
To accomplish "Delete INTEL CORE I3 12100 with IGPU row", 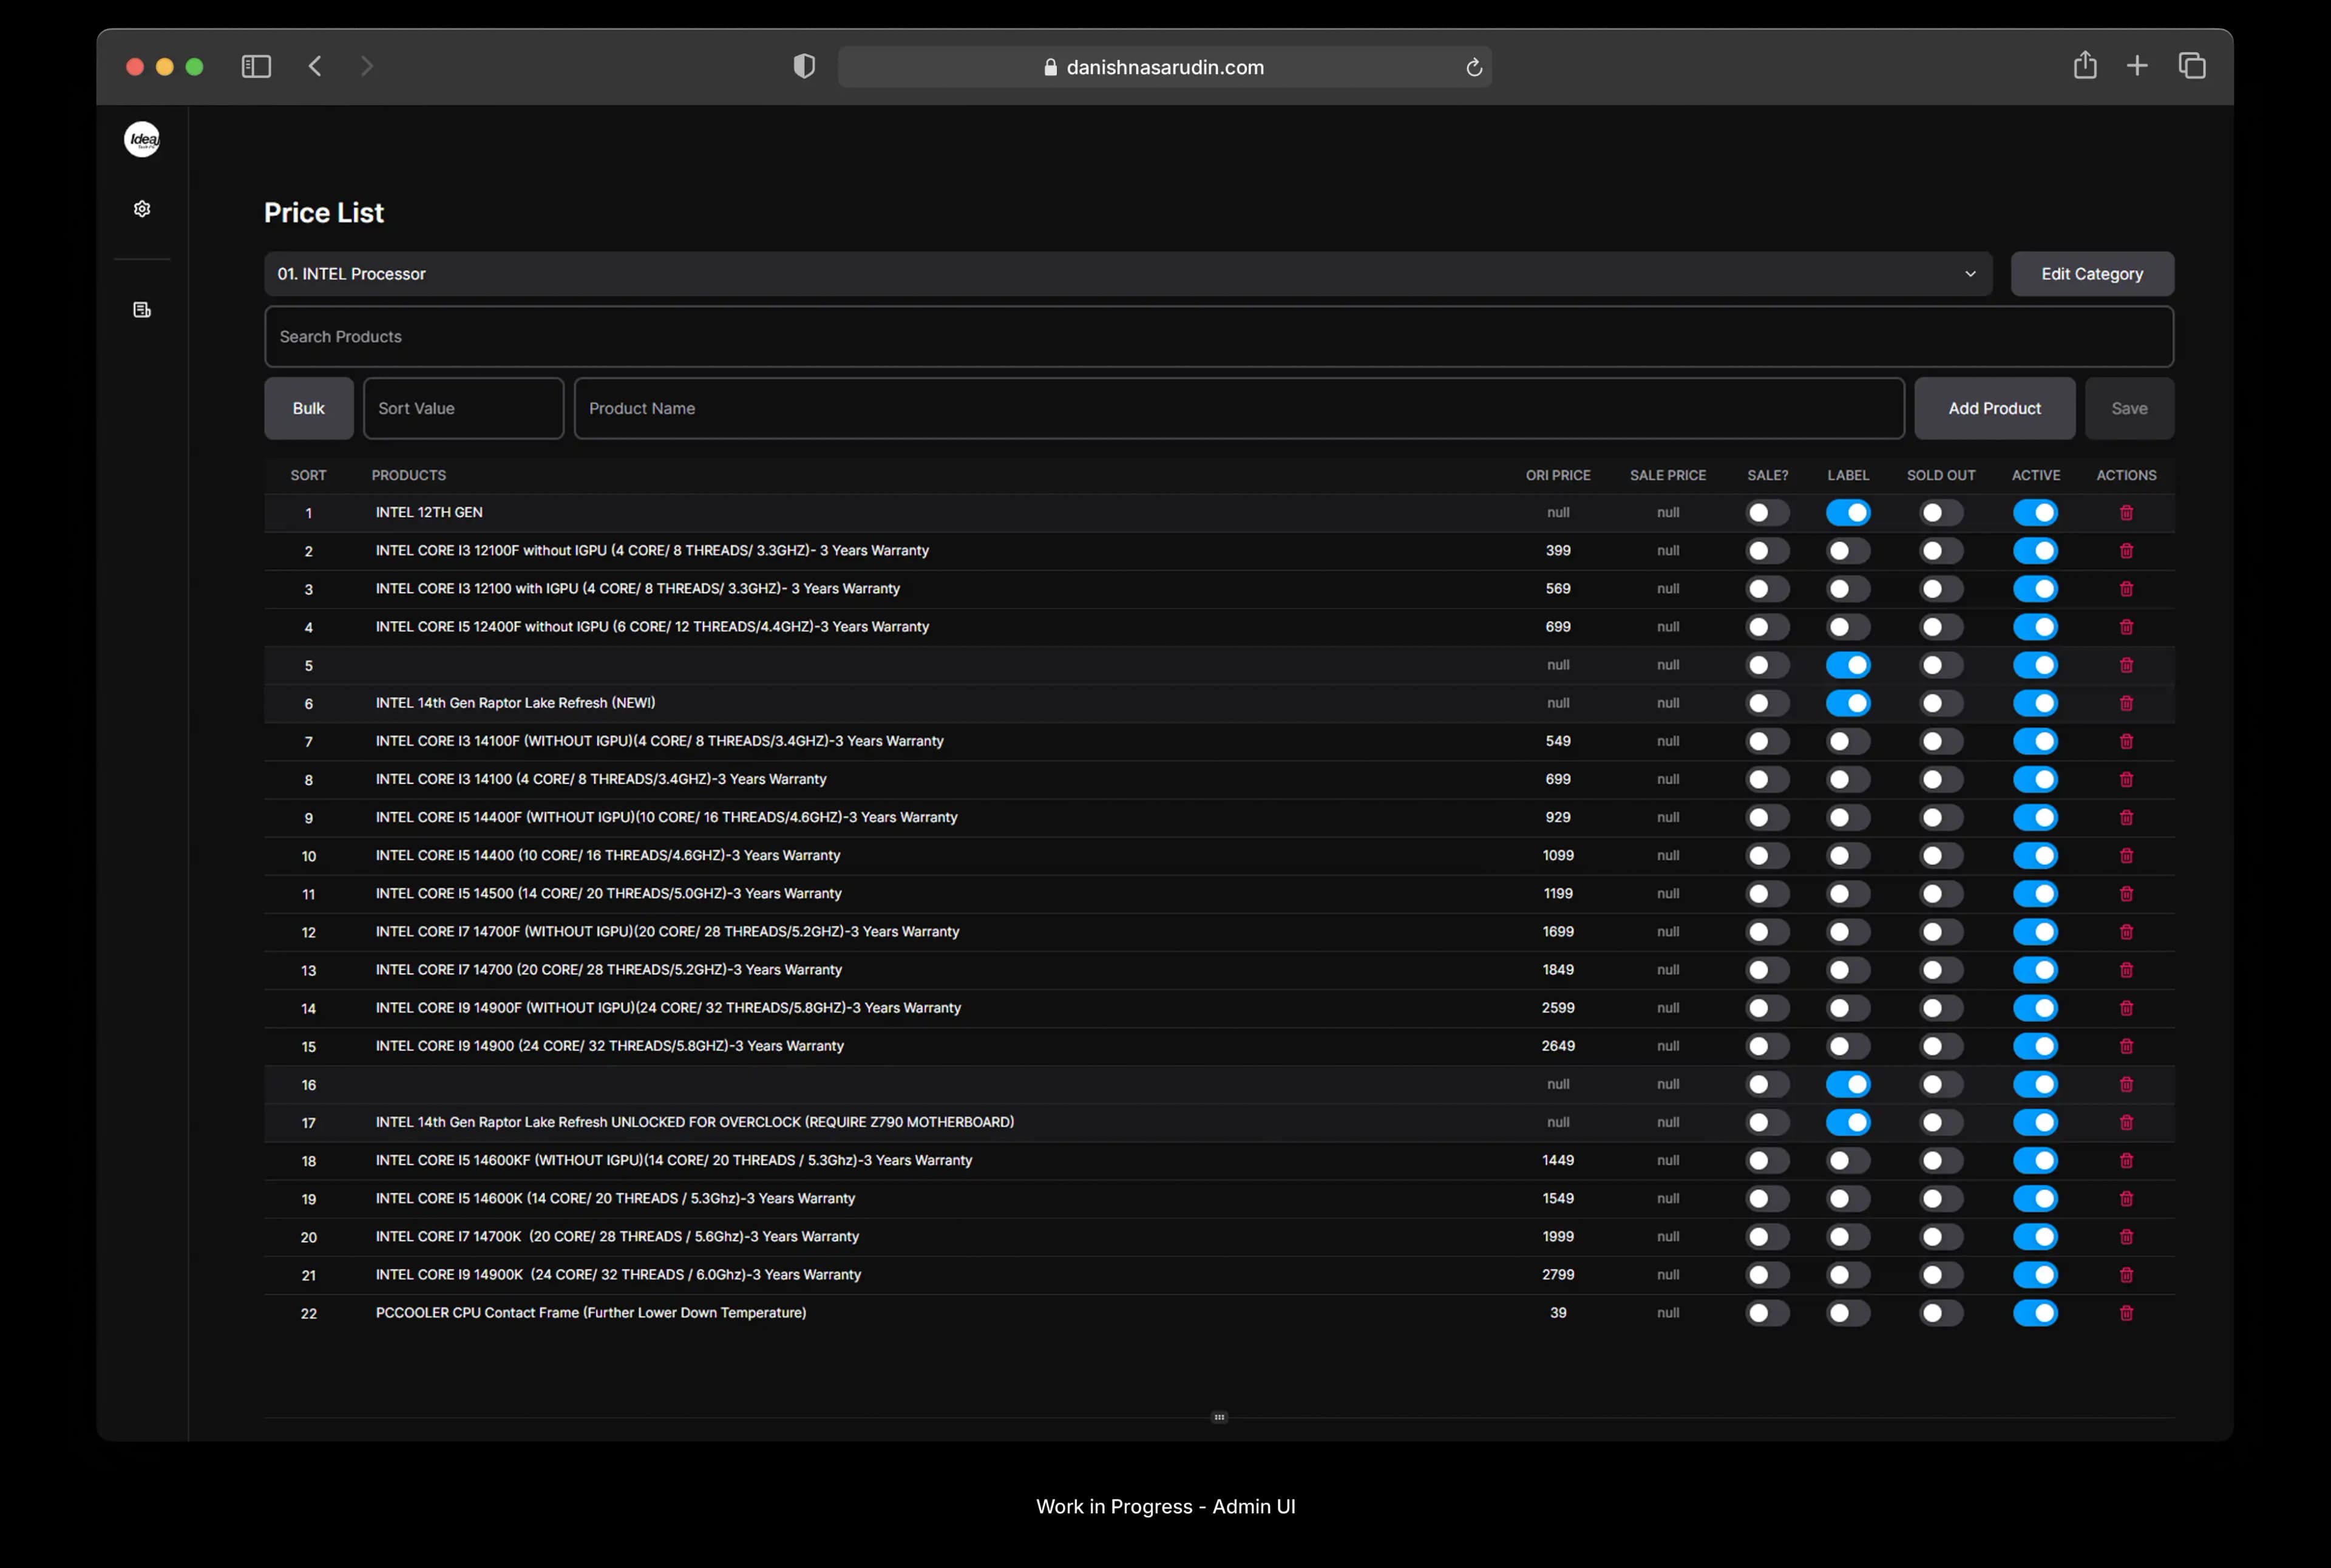I will [2126, 589].
